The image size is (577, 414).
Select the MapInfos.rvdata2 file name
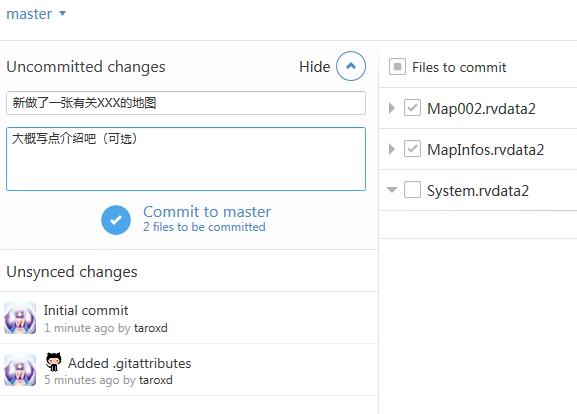coord(485,149)
